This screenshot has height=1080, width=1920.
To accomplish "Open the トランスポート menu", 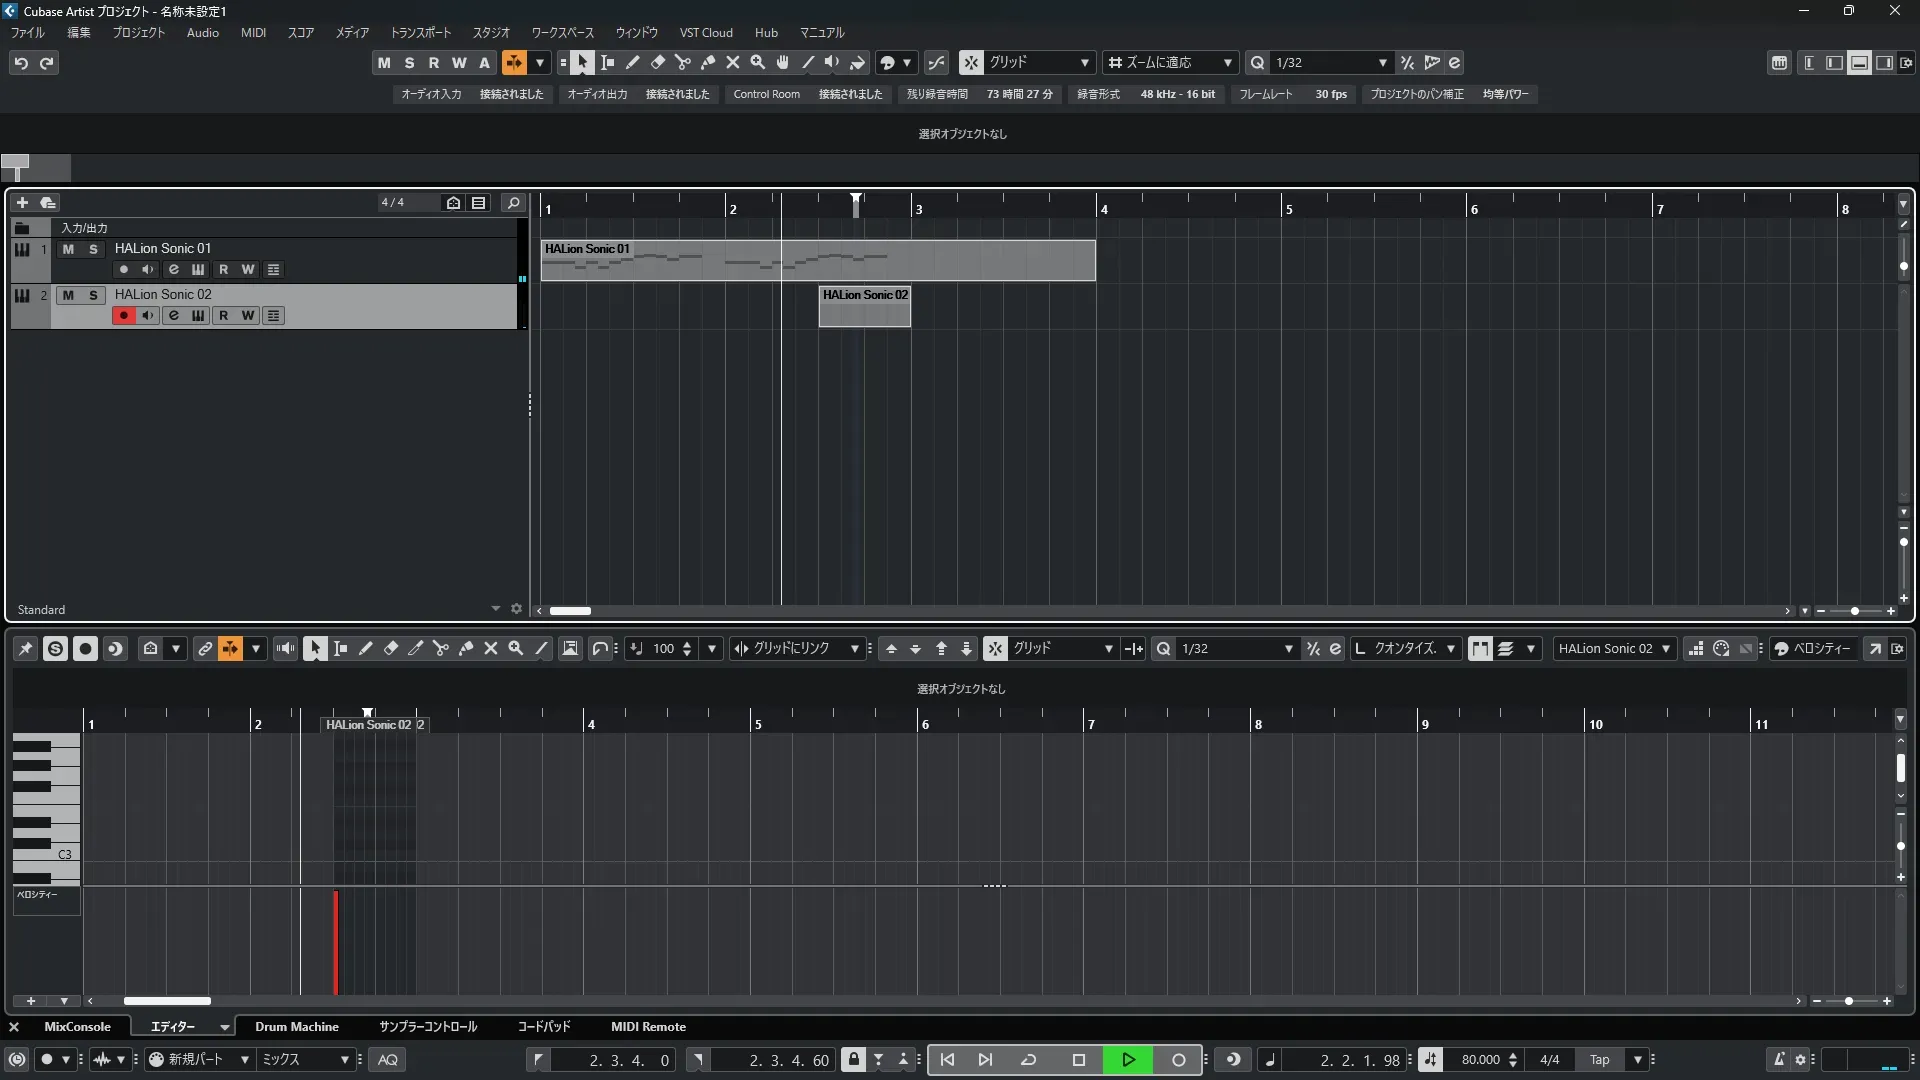I will tap(420, 32).
